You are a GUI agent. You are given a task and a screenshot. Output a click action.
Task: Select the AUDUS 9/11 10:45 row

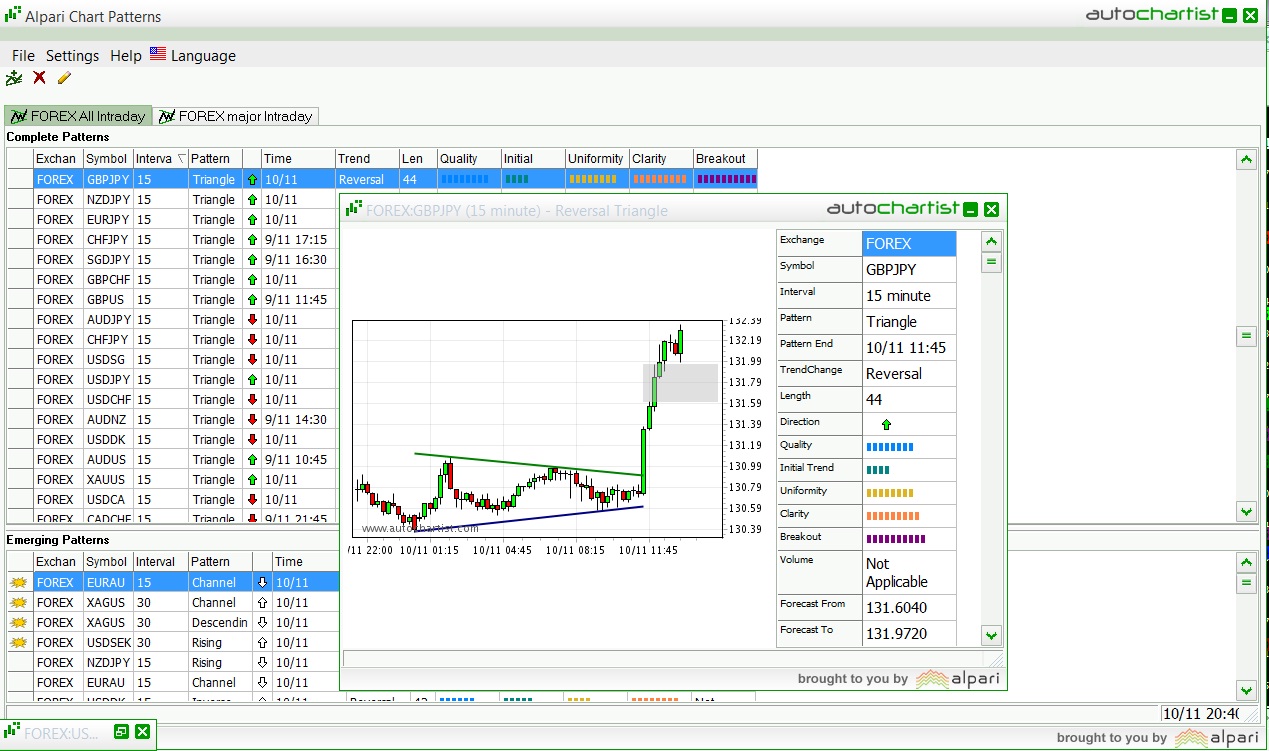tap(172, 460)
